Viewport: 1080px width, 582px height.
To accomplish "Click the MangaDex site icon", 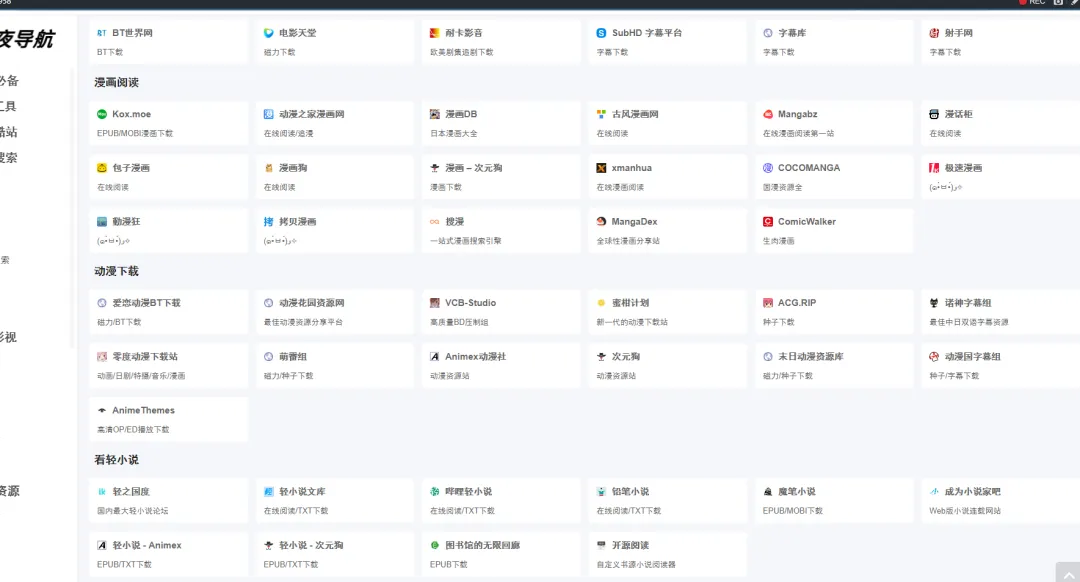I will click(601, 222).
